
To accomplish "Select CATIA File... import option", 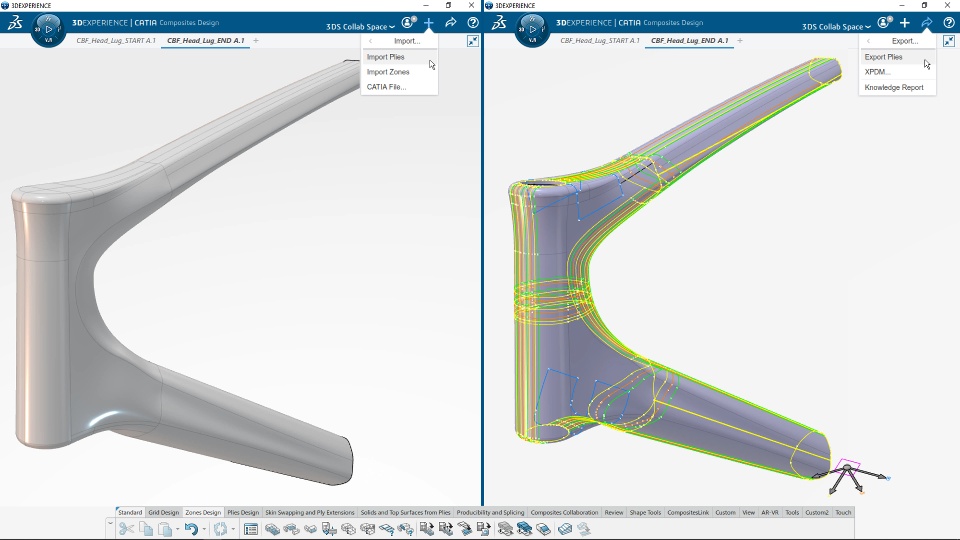I will [399, 87].
